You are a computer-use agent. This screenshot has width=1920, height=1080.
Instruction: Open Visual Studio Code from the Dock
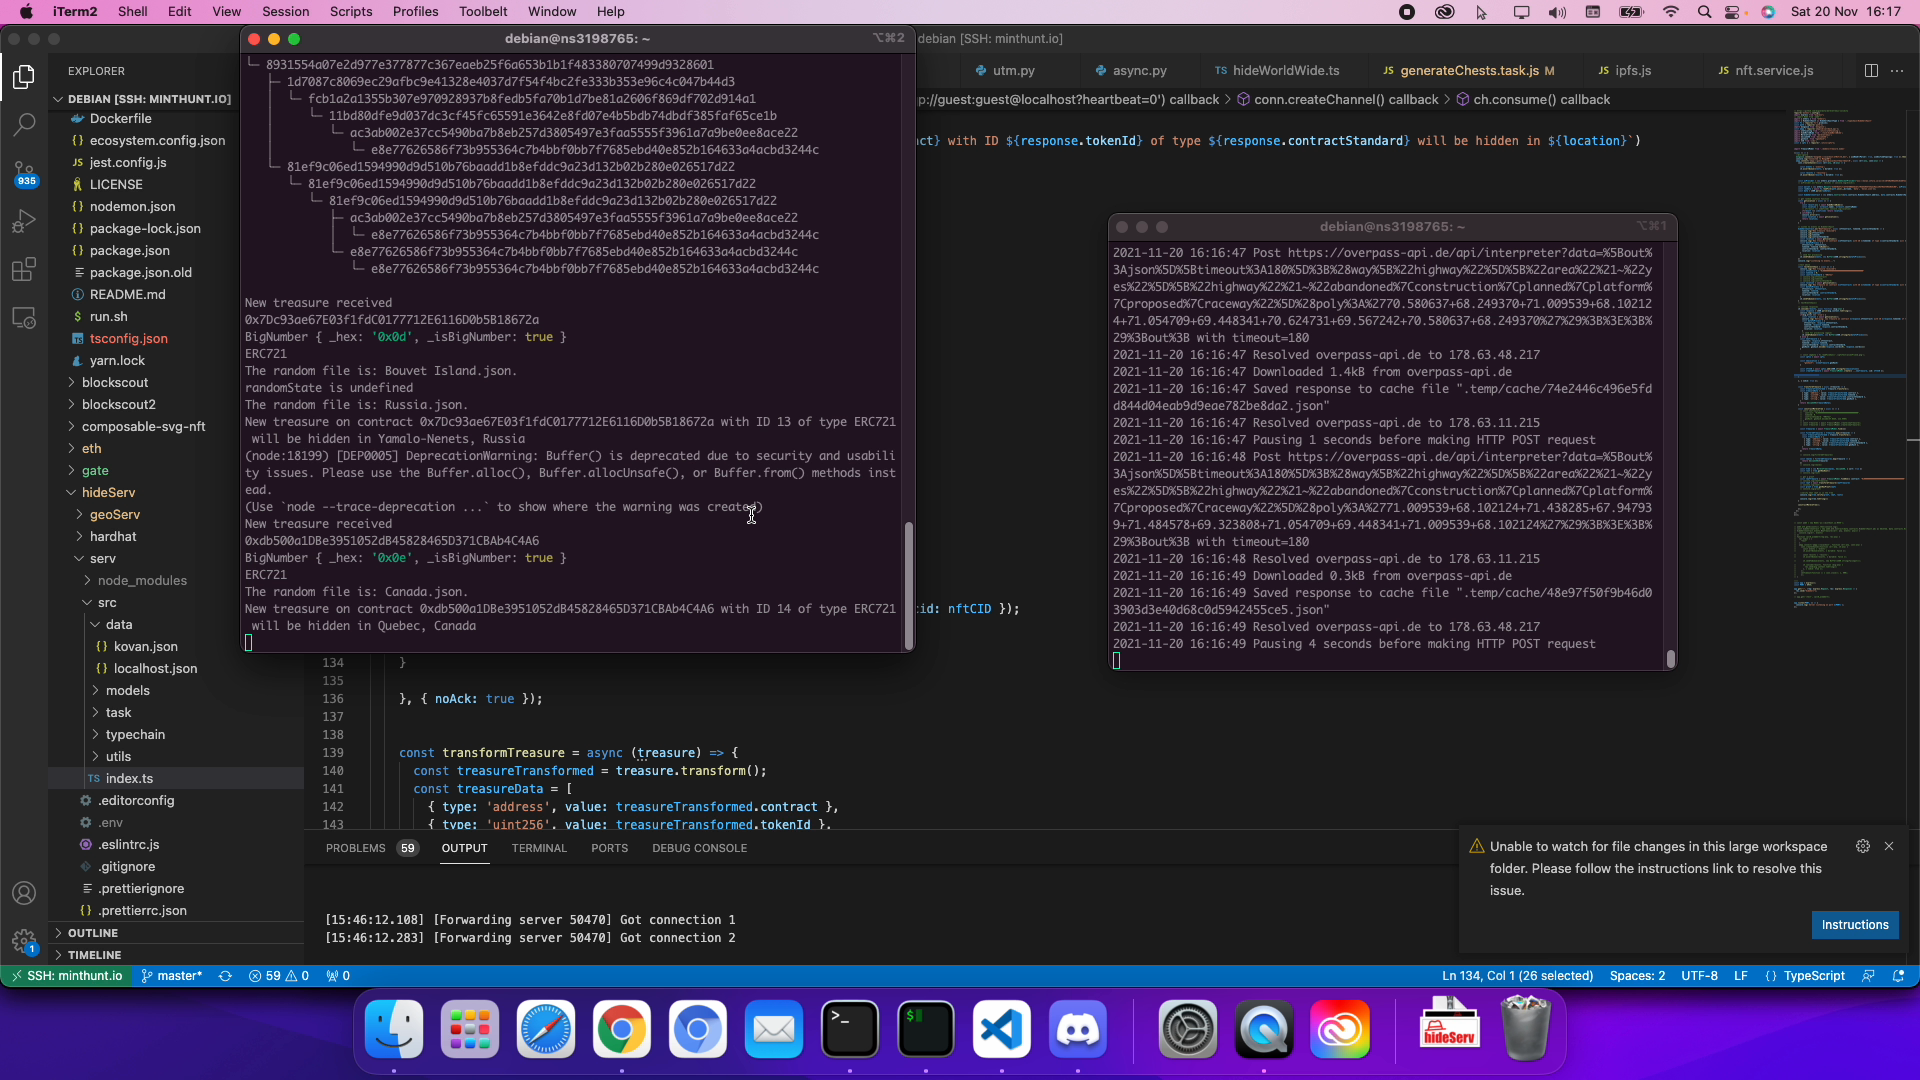1002,1028
